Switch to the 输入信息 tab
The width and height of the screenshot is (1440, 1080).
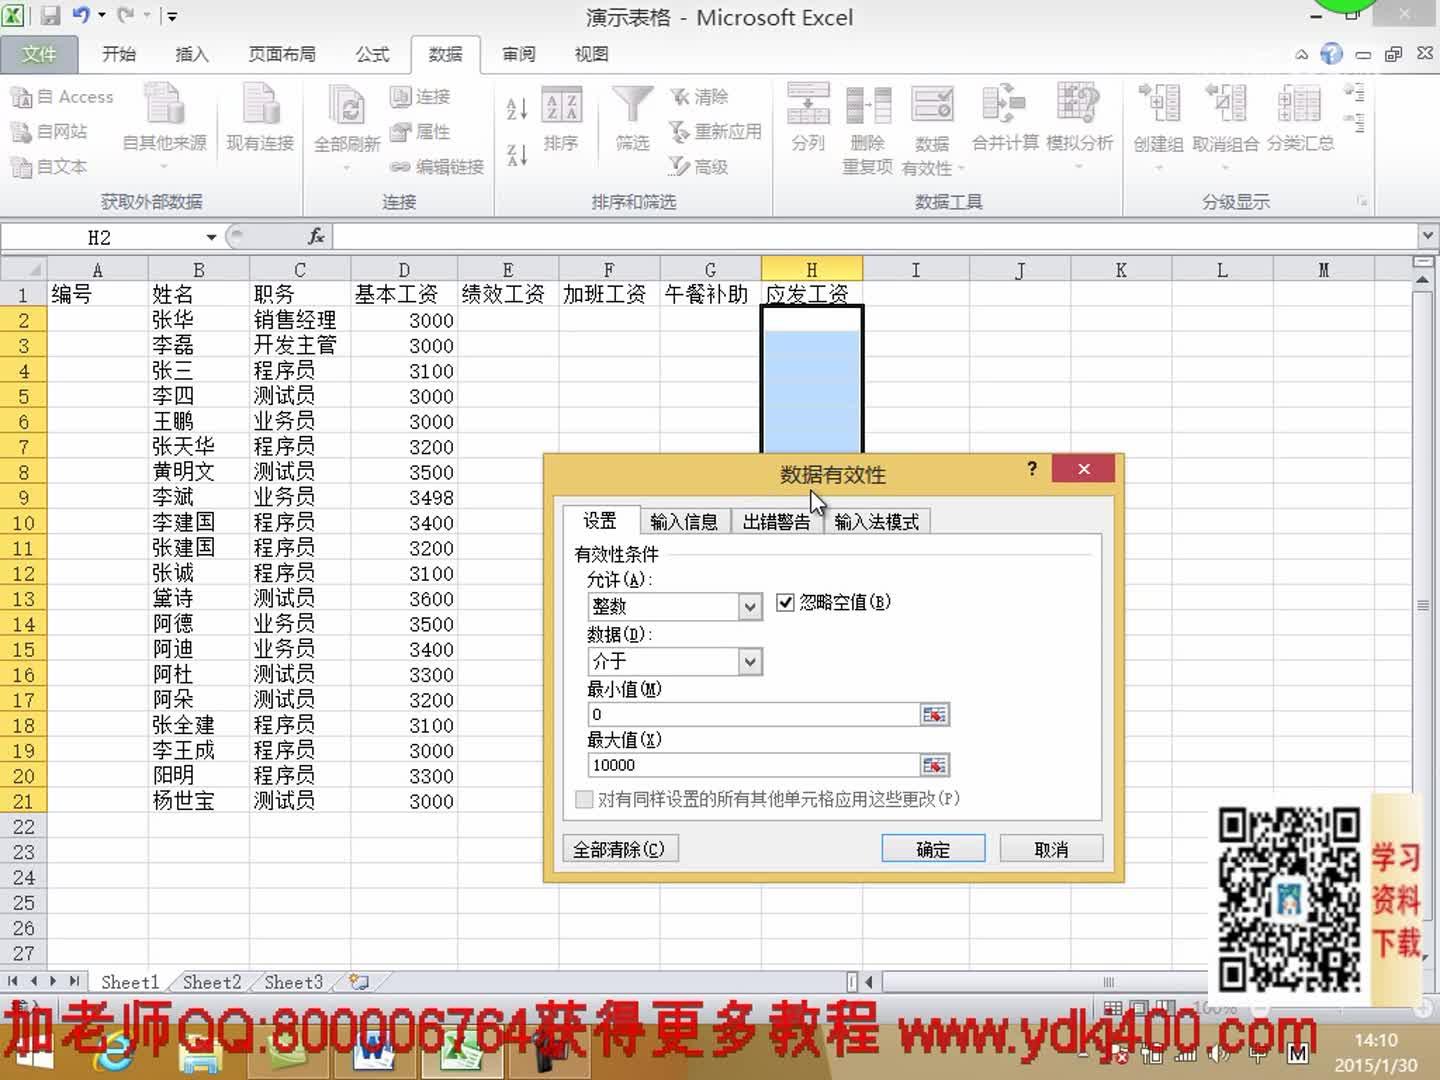[684, 521]
